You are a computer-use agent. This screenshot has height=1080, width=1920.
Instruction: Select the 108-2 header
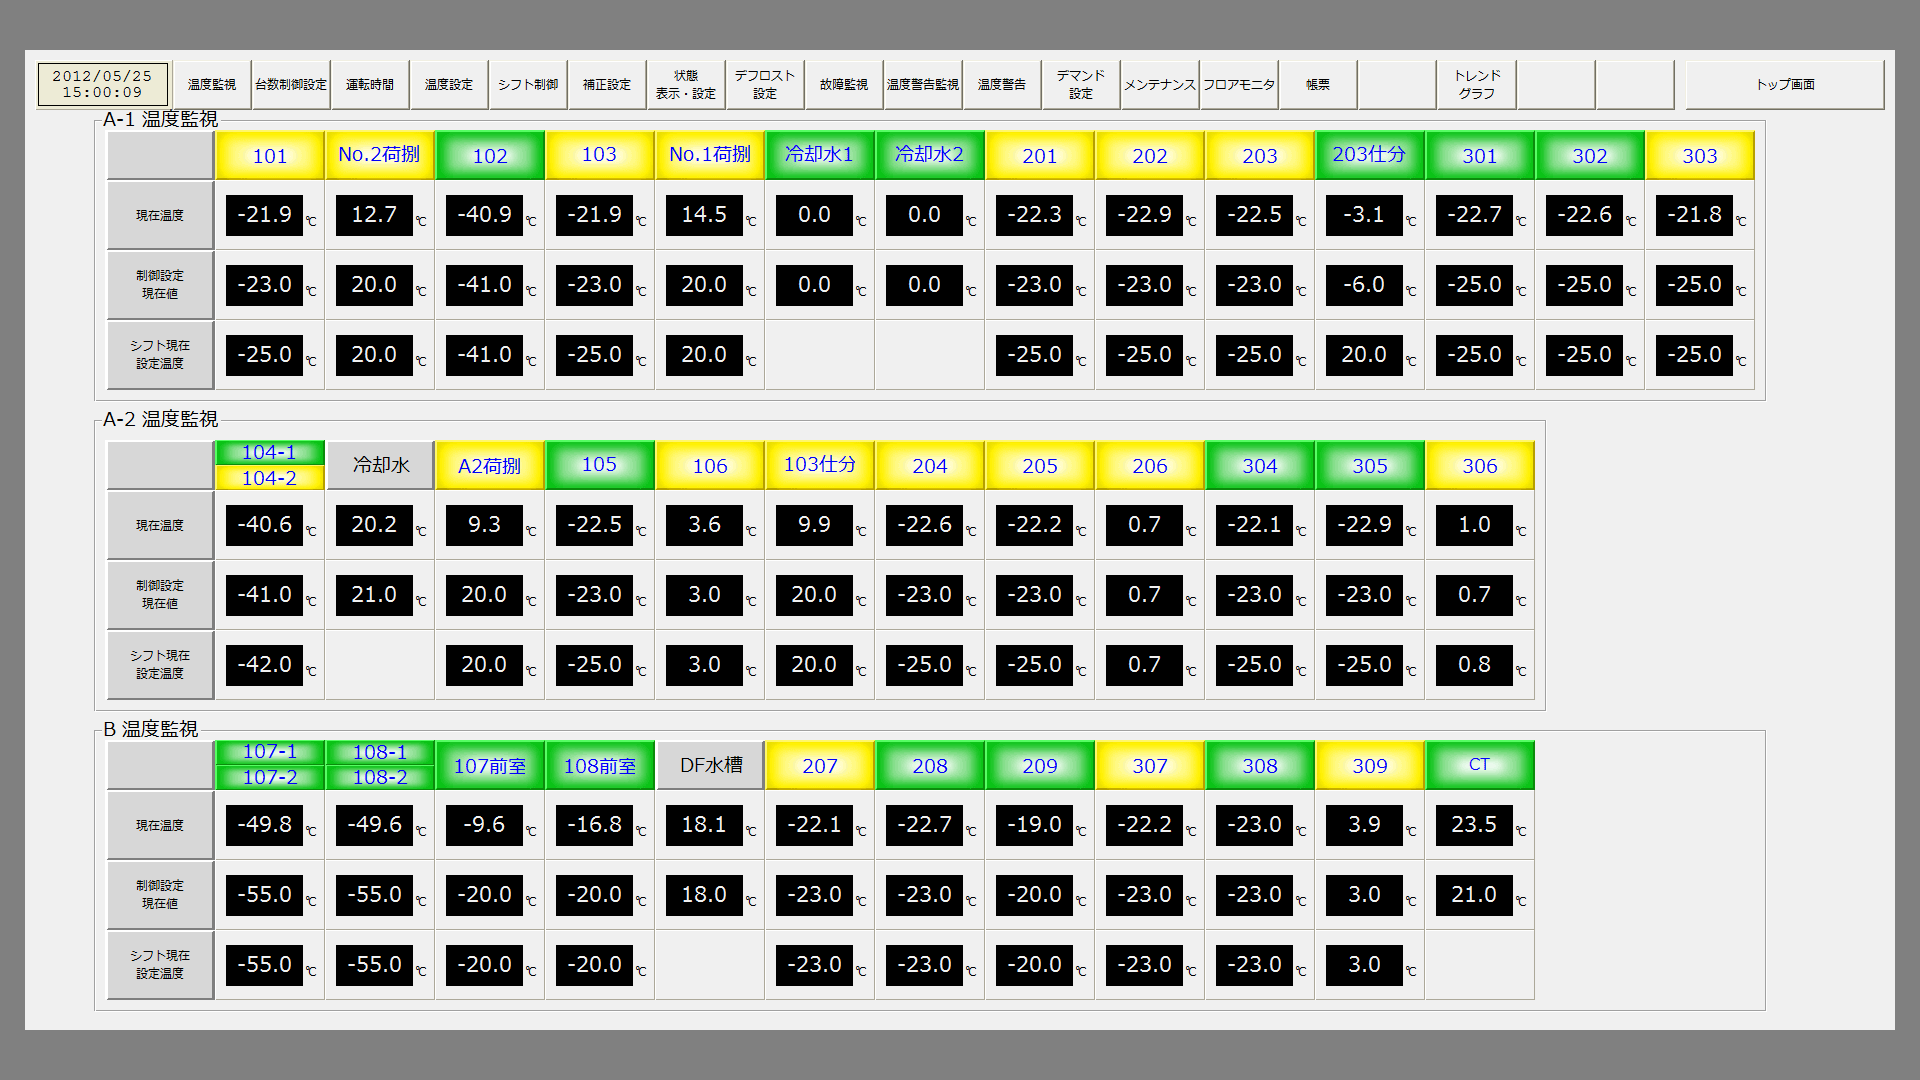380,777
